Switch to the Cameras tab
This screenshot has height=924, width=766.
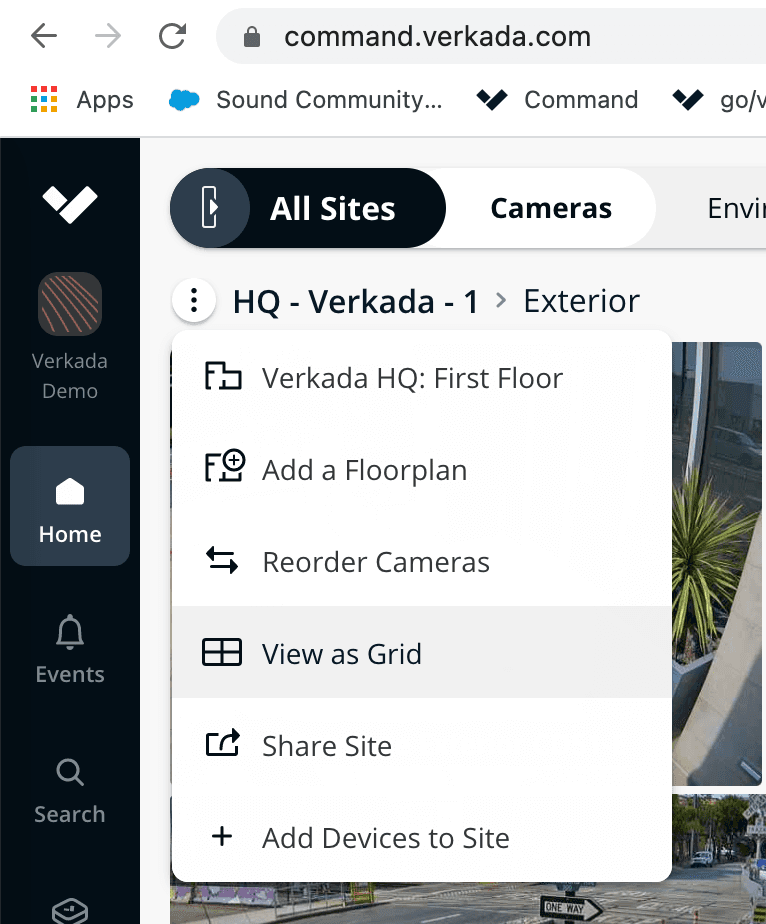[x=551, y=208]
